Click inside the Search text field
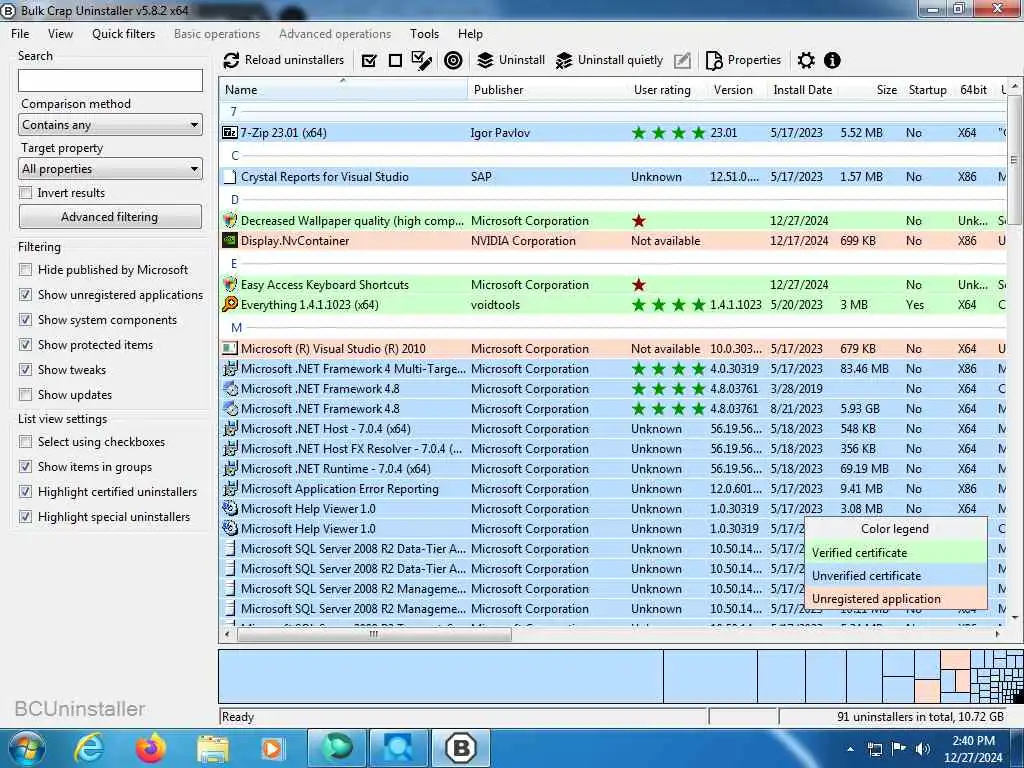1024x768 pixels. point(110,80)
